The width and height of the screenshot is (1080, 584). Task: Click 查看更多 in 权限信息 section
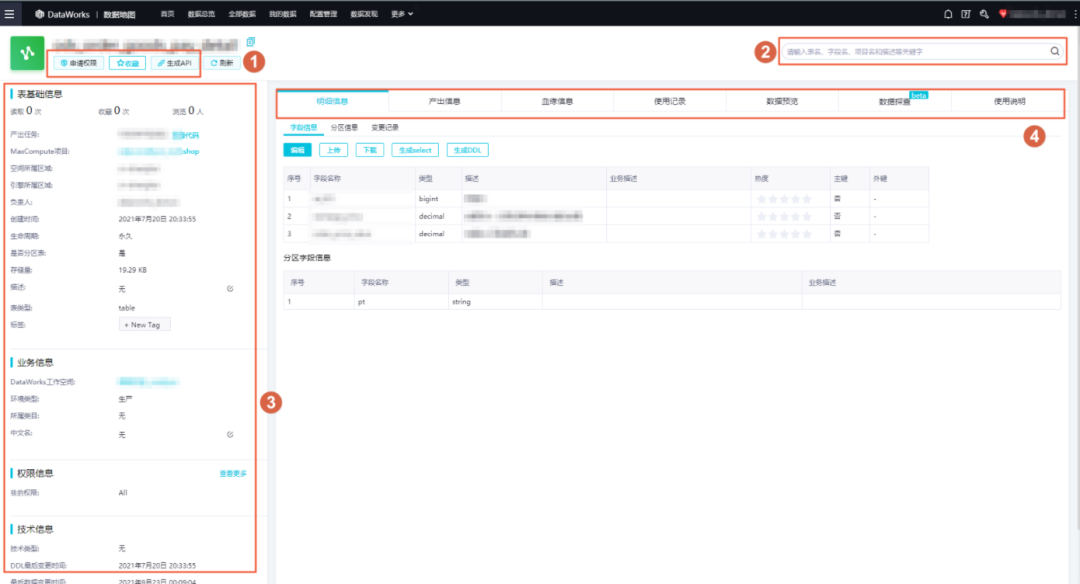(233, 474)
